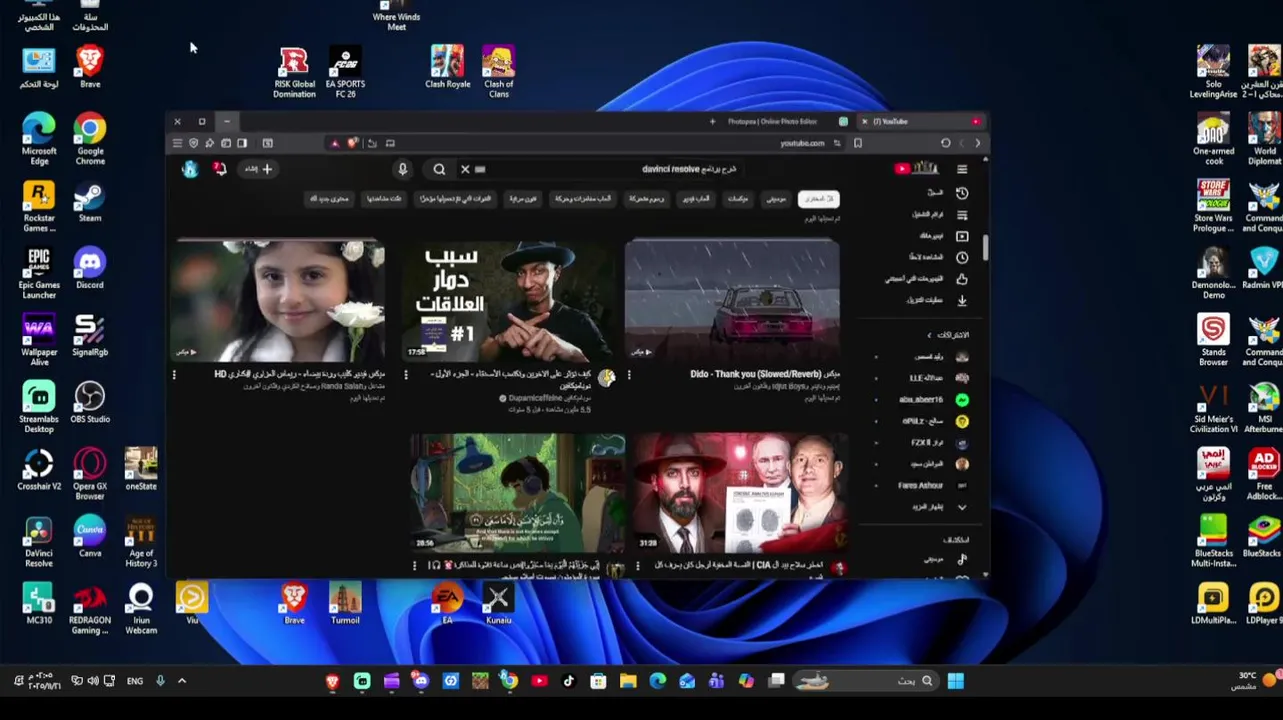Image resolution: width=1283 pixels, height=720 pixels.
Task: Expand the Subscriptions section chevron
Action: click(929, 335)
